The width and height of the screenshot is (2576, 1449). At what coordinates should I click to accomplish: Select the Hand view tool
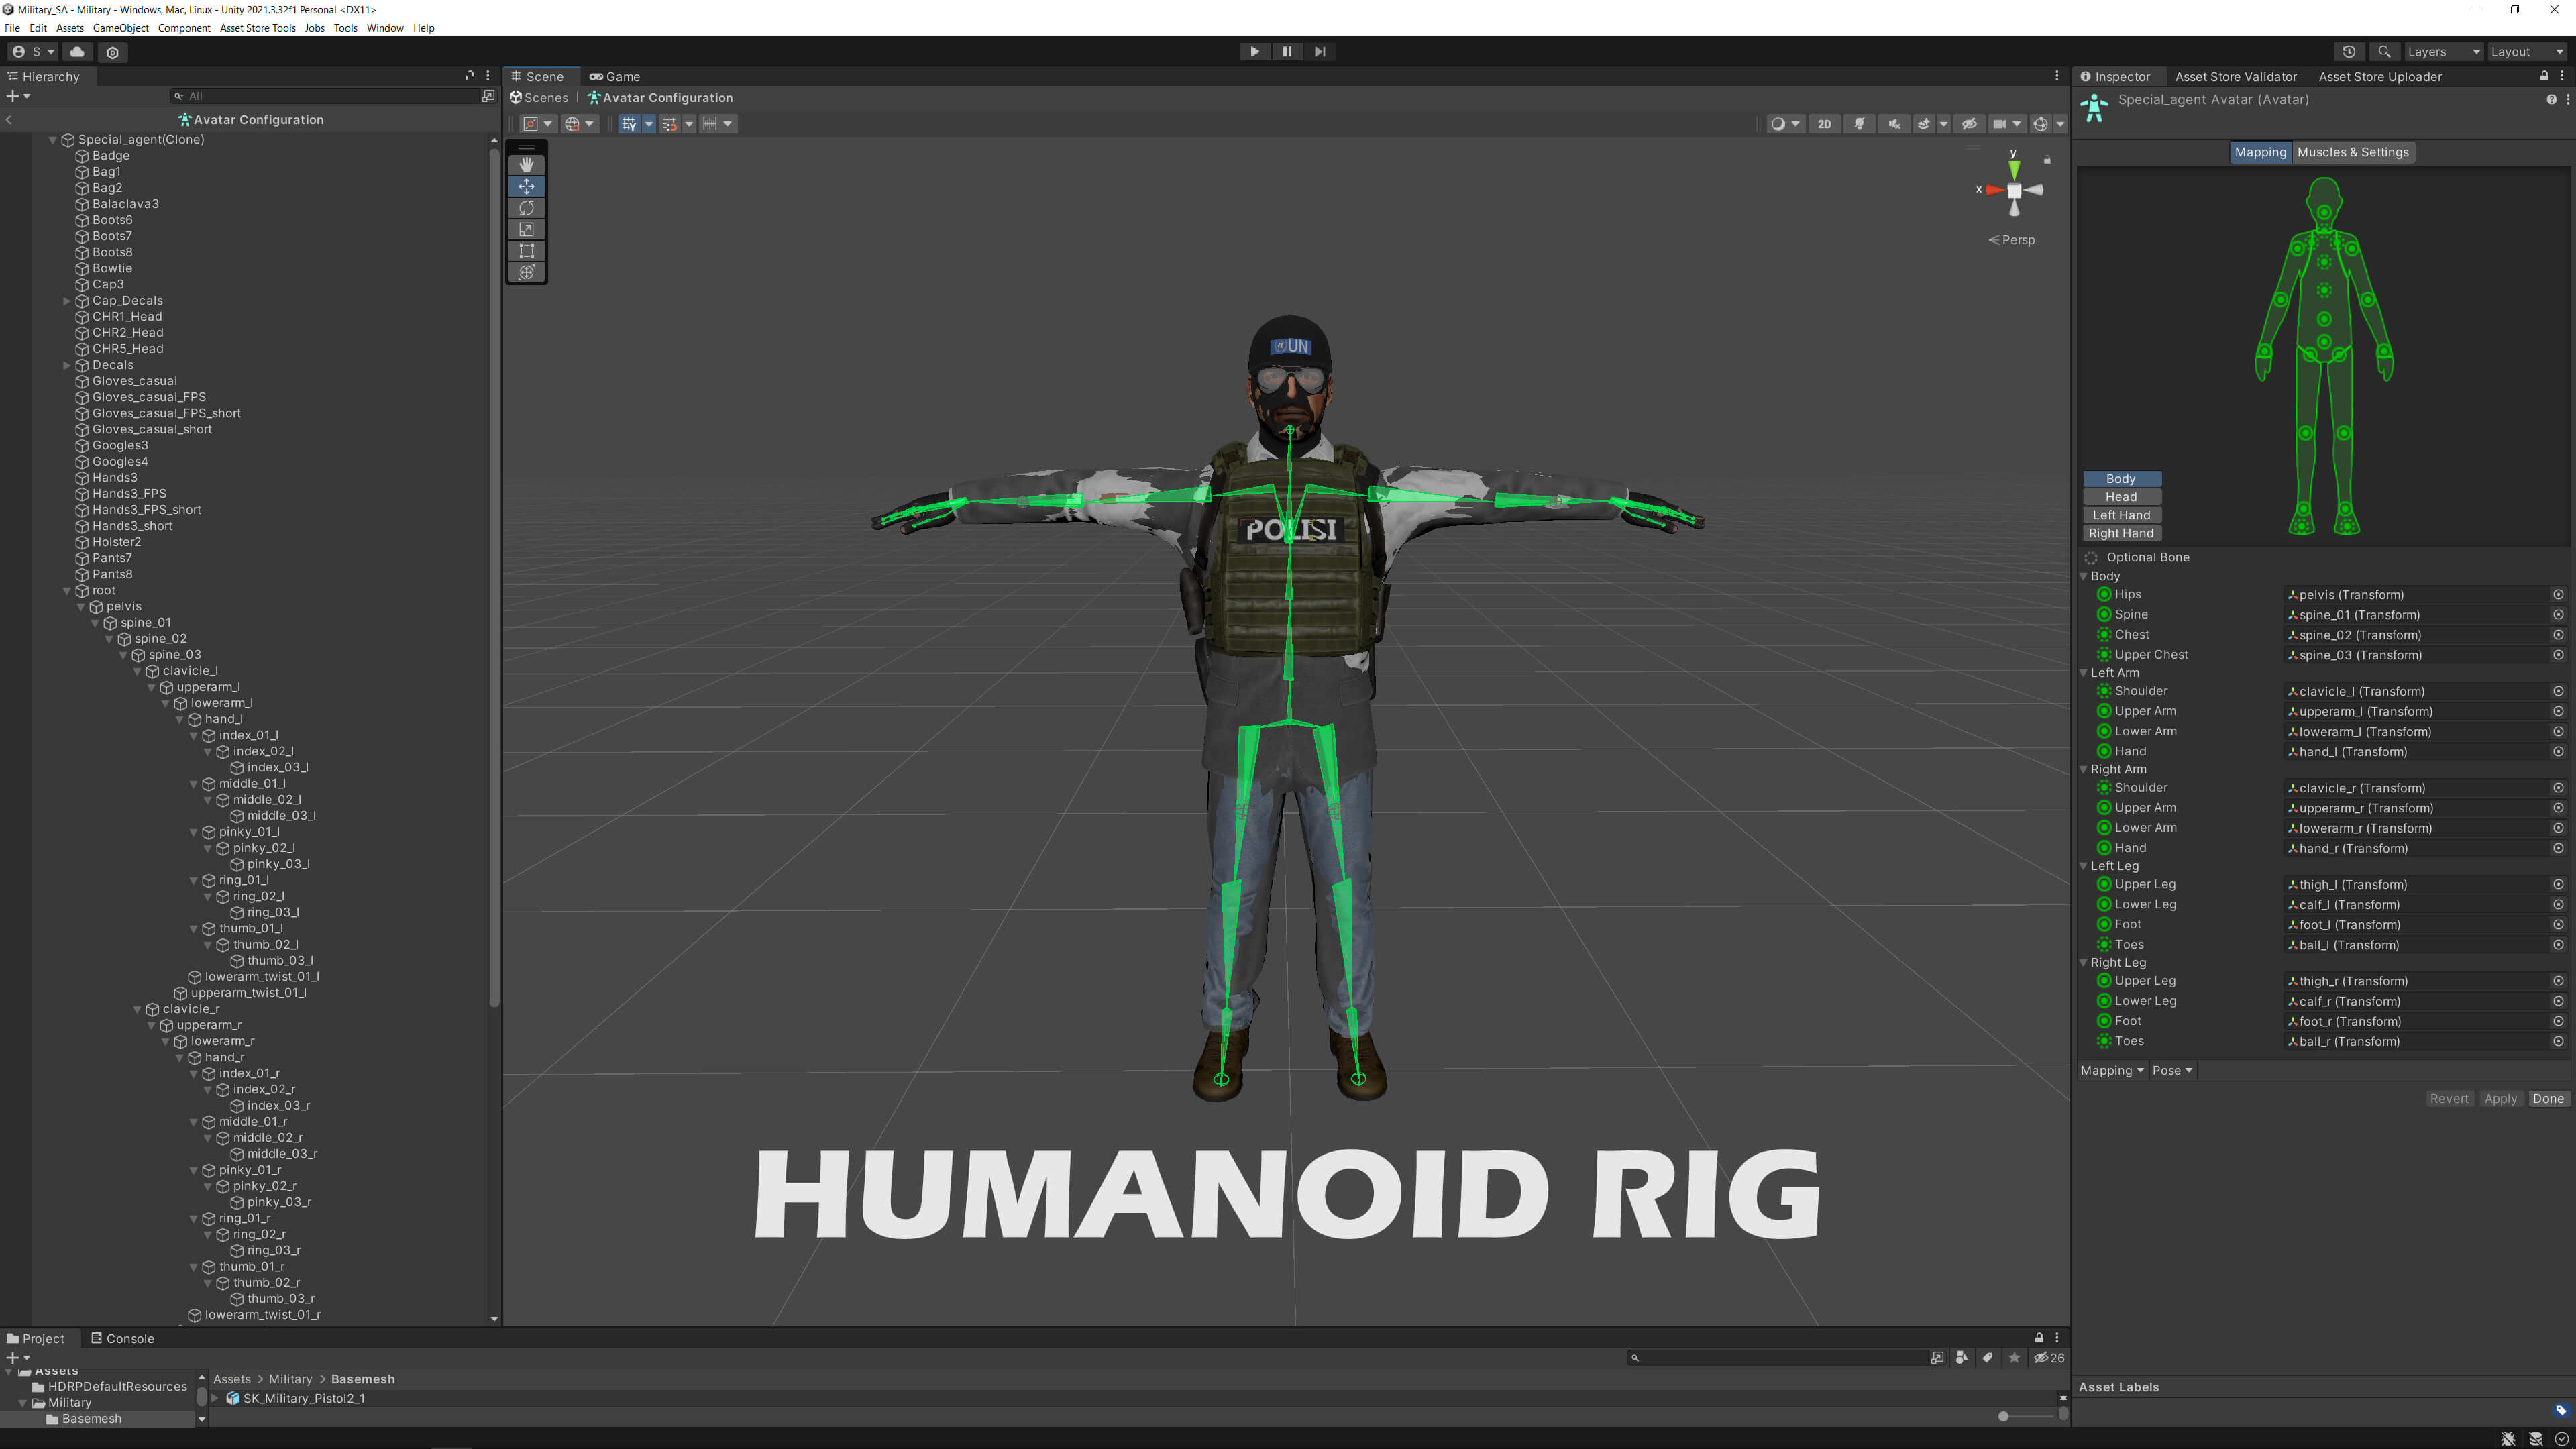526,164
